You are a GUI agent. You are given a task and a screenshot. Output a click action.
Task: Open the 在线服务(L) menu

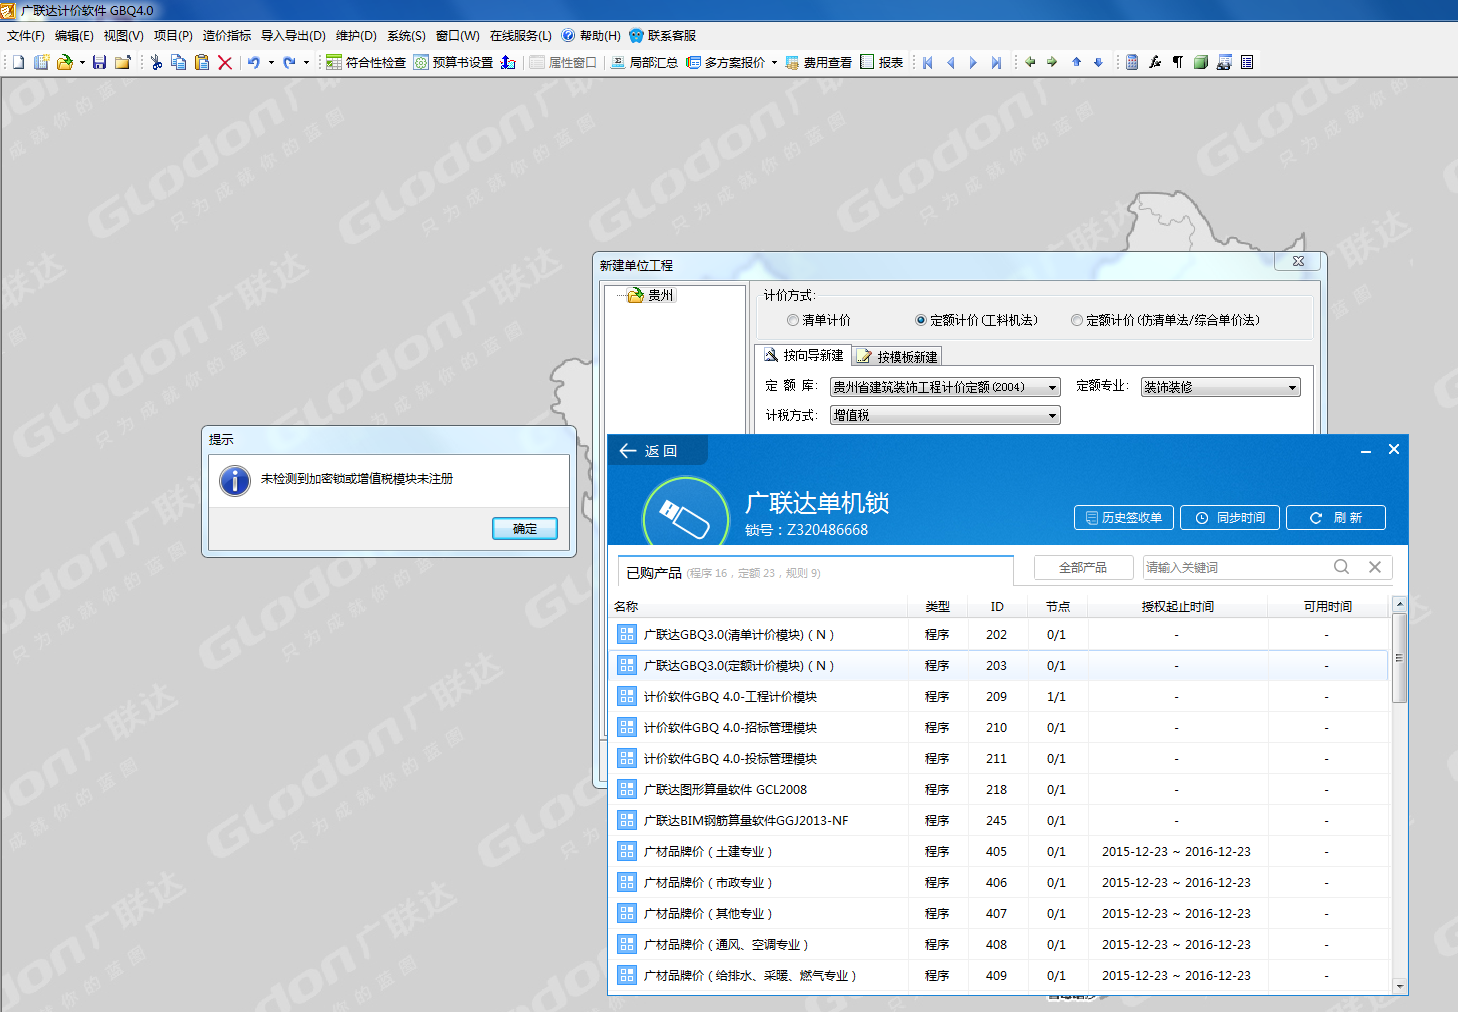point(520,35)
